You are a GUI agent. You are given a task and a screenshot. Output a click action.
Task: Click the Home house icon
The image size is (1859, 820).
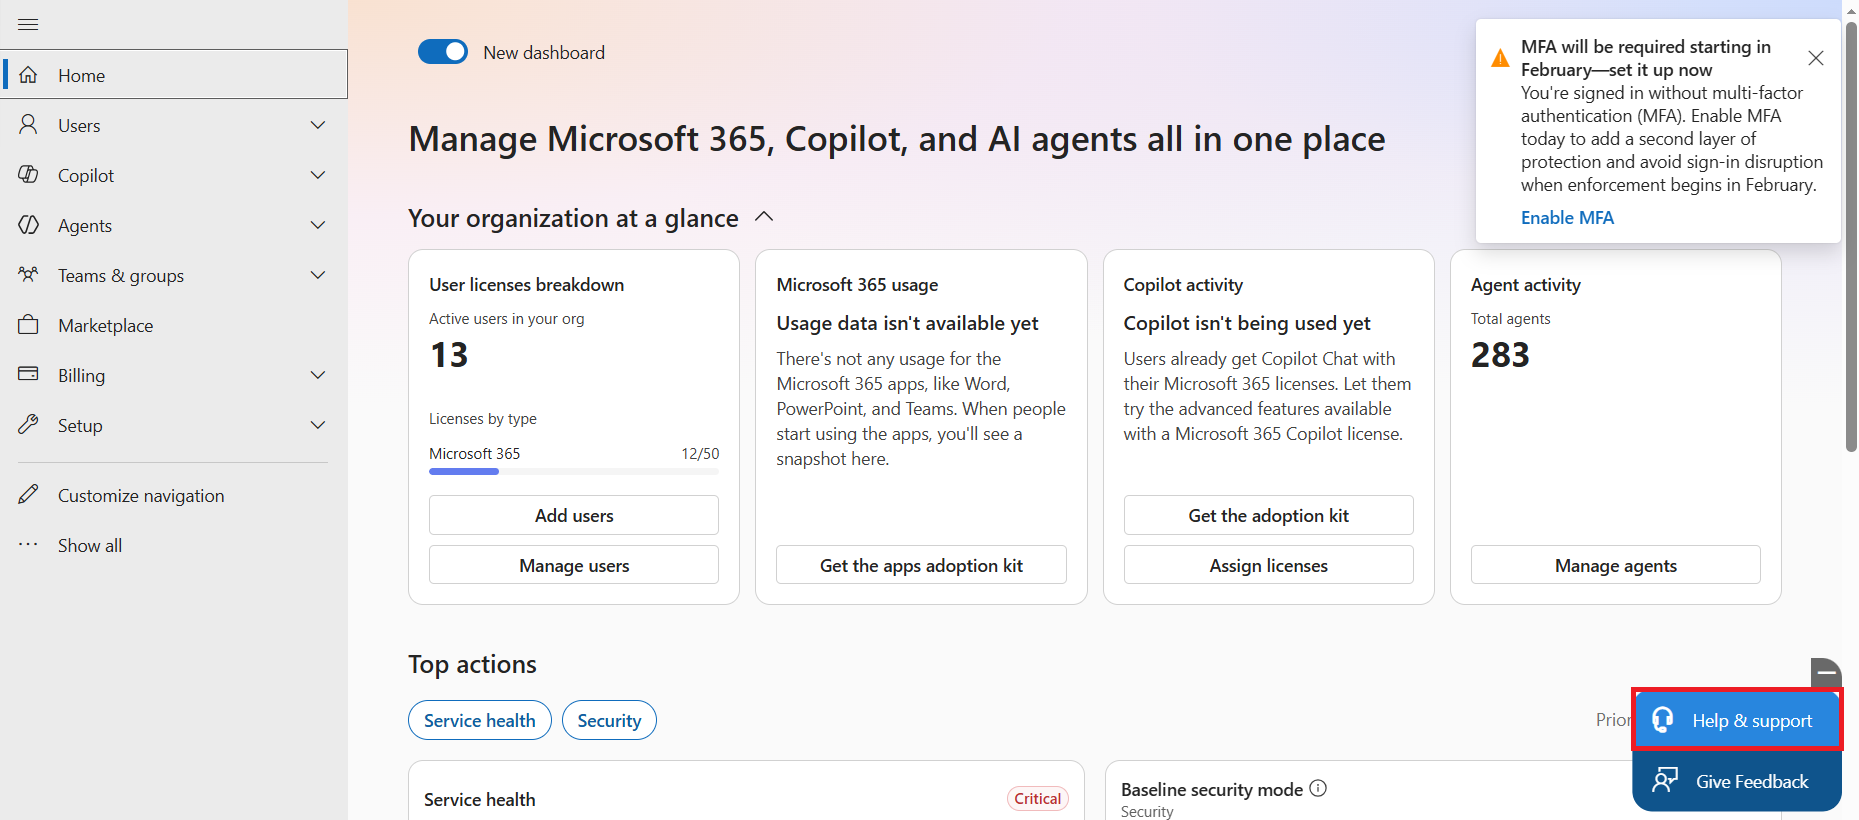point(28,75)
